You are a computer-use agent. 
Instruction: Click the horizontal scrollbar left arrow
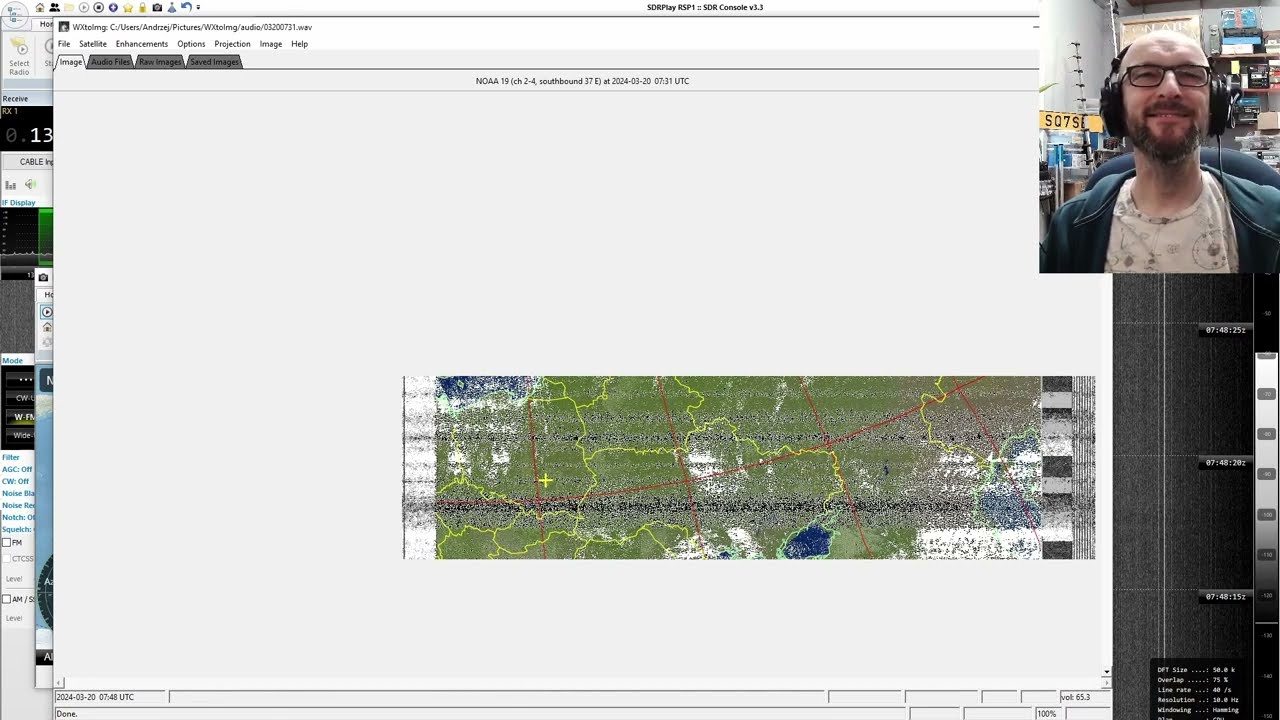point(59,683)
